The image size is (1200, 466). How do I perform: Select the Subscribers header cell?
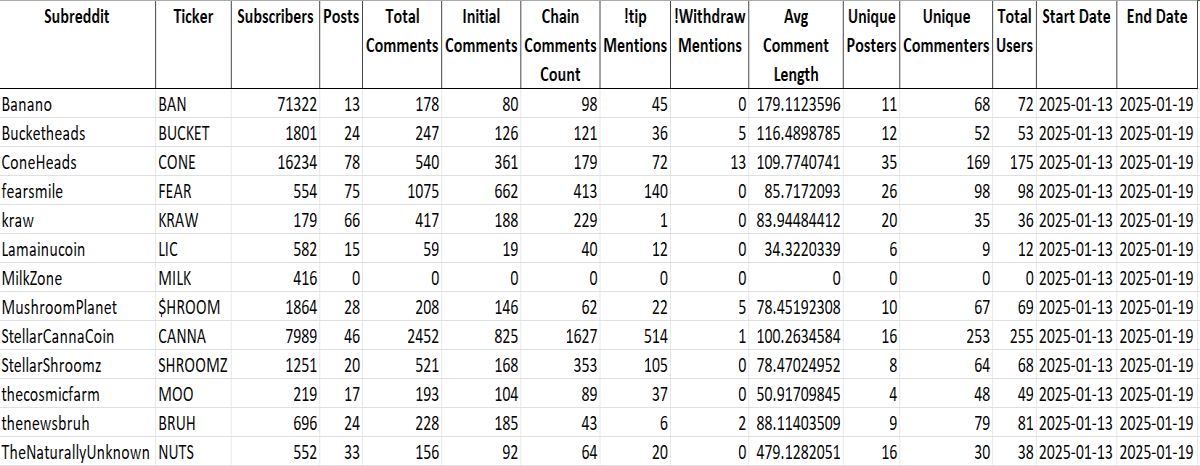[x=276, y=45]
